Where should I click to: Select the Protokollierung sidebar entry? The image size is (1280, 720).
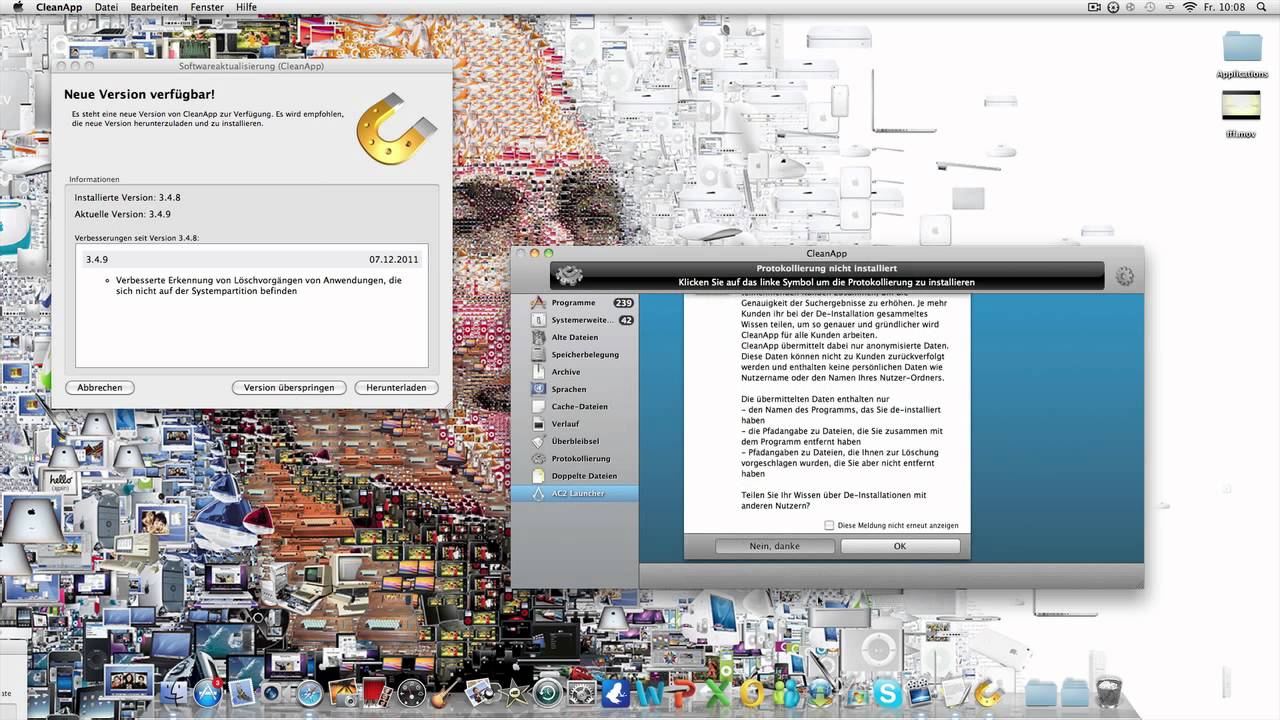coord(575,458)
